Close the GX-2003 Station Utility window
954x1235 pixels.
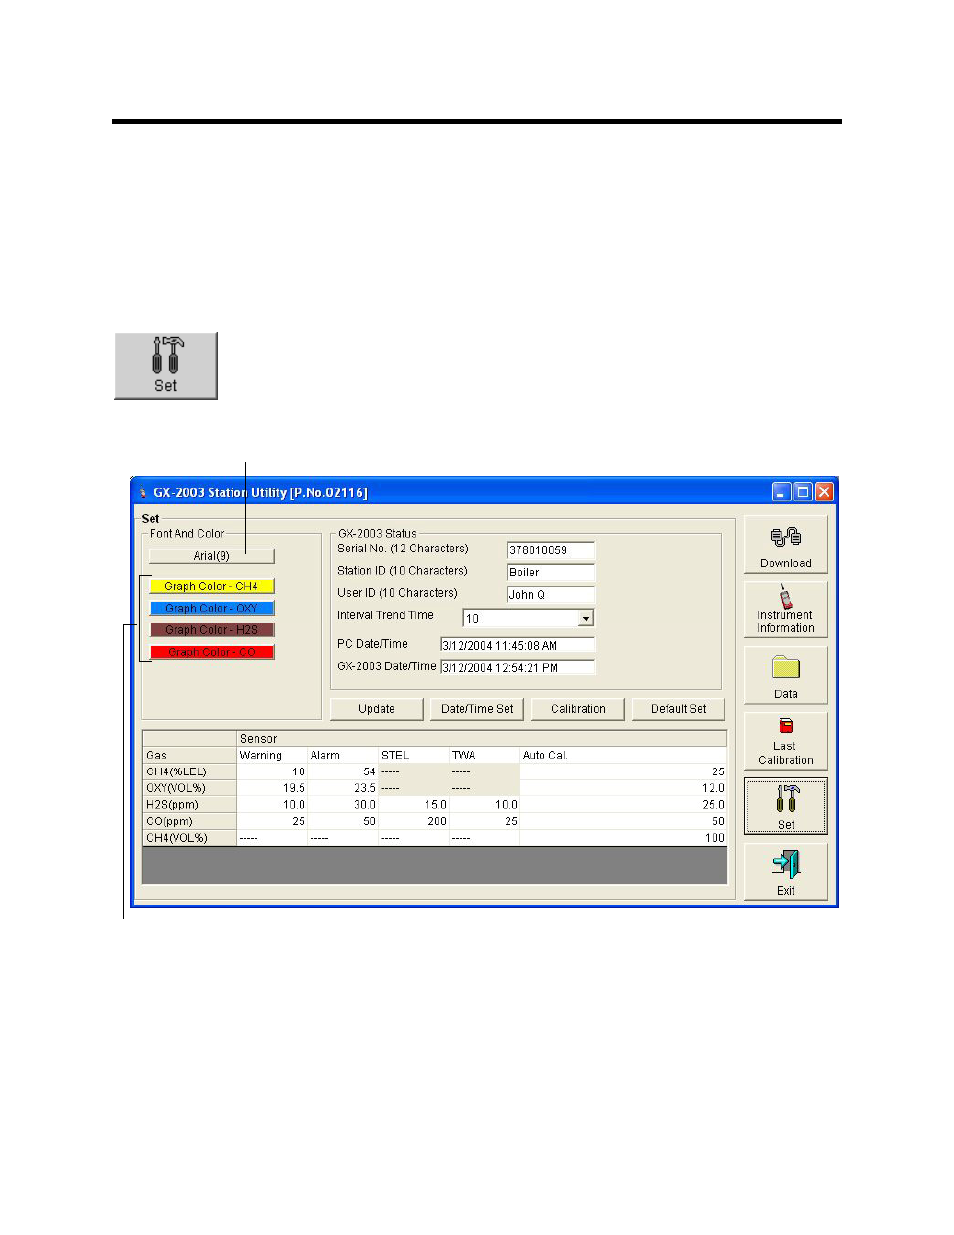824,491
